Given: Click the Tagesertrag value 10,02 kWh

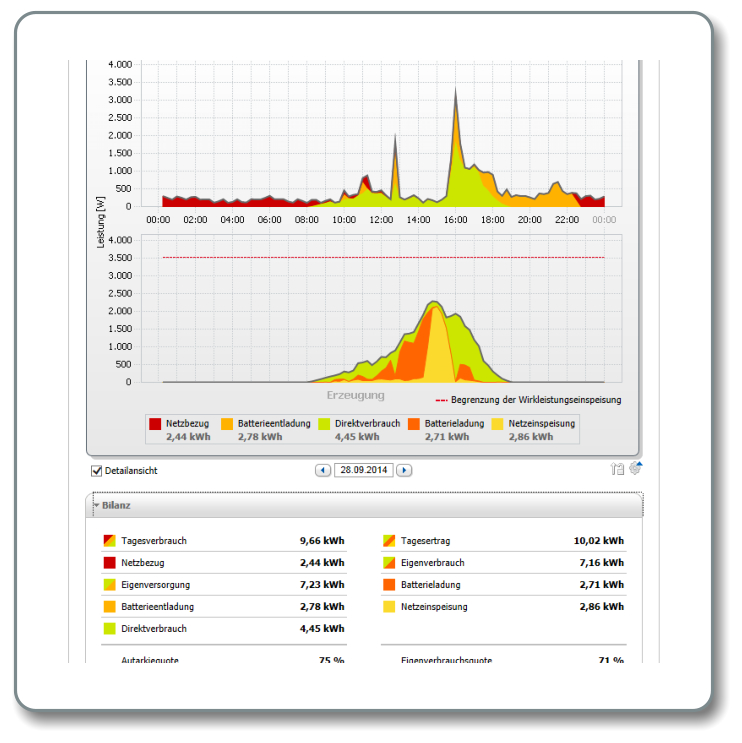Looking at the screenshot, I should (599, 541).
